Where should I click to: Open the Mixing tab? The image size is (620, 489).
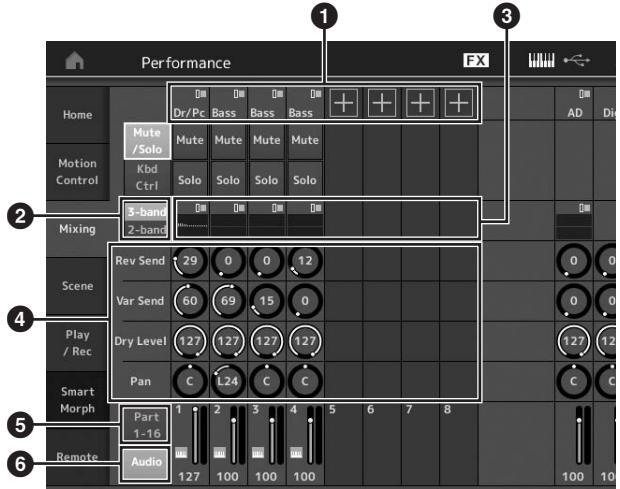(x=76, y=228)
